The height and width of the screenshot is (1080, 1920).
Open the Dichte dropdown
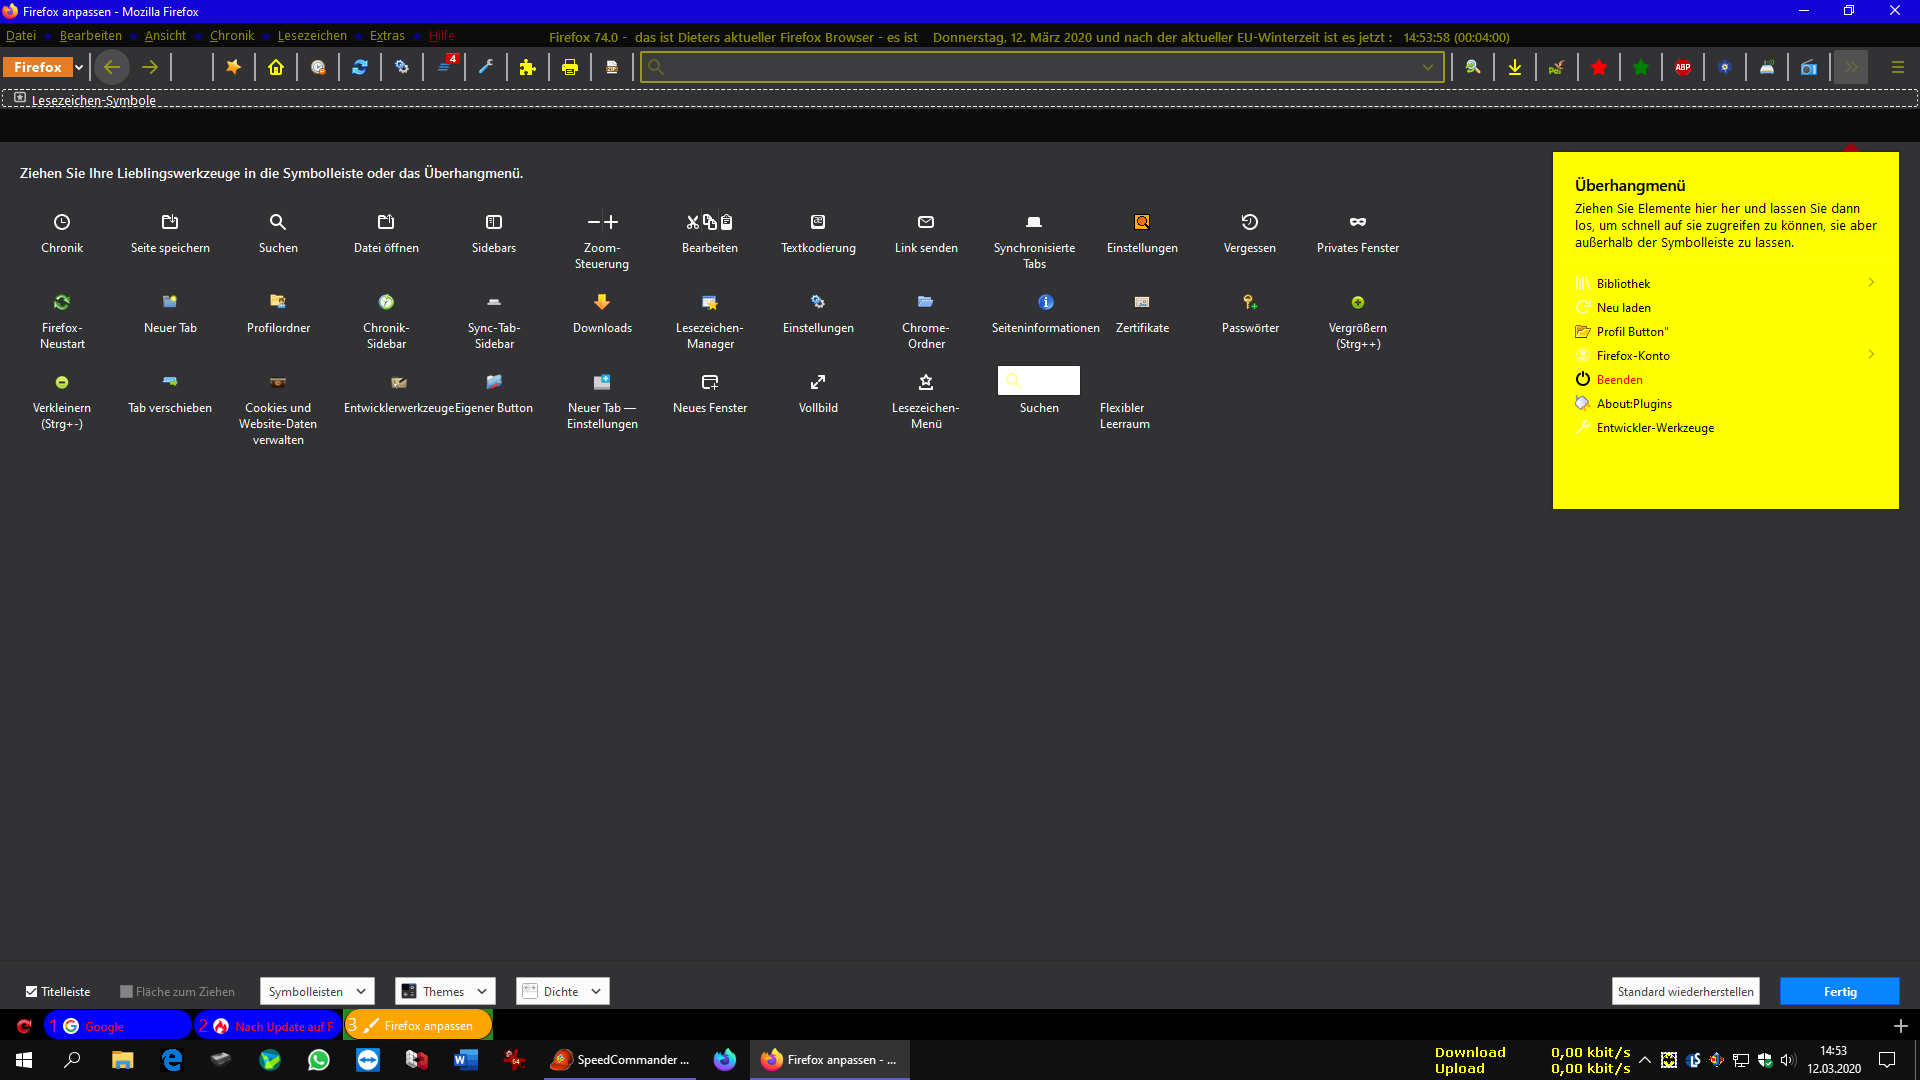coord(562,992)
